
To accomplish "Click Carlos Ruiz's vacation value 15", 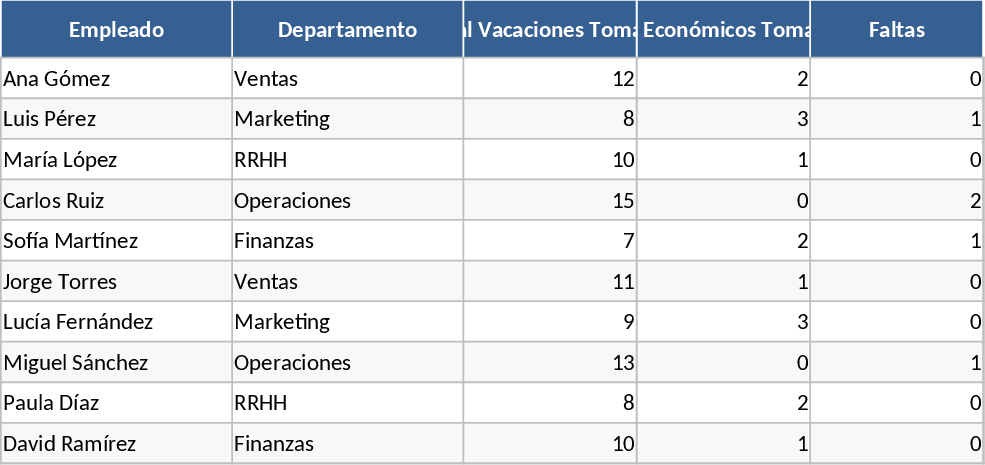I will coord(550,201).
